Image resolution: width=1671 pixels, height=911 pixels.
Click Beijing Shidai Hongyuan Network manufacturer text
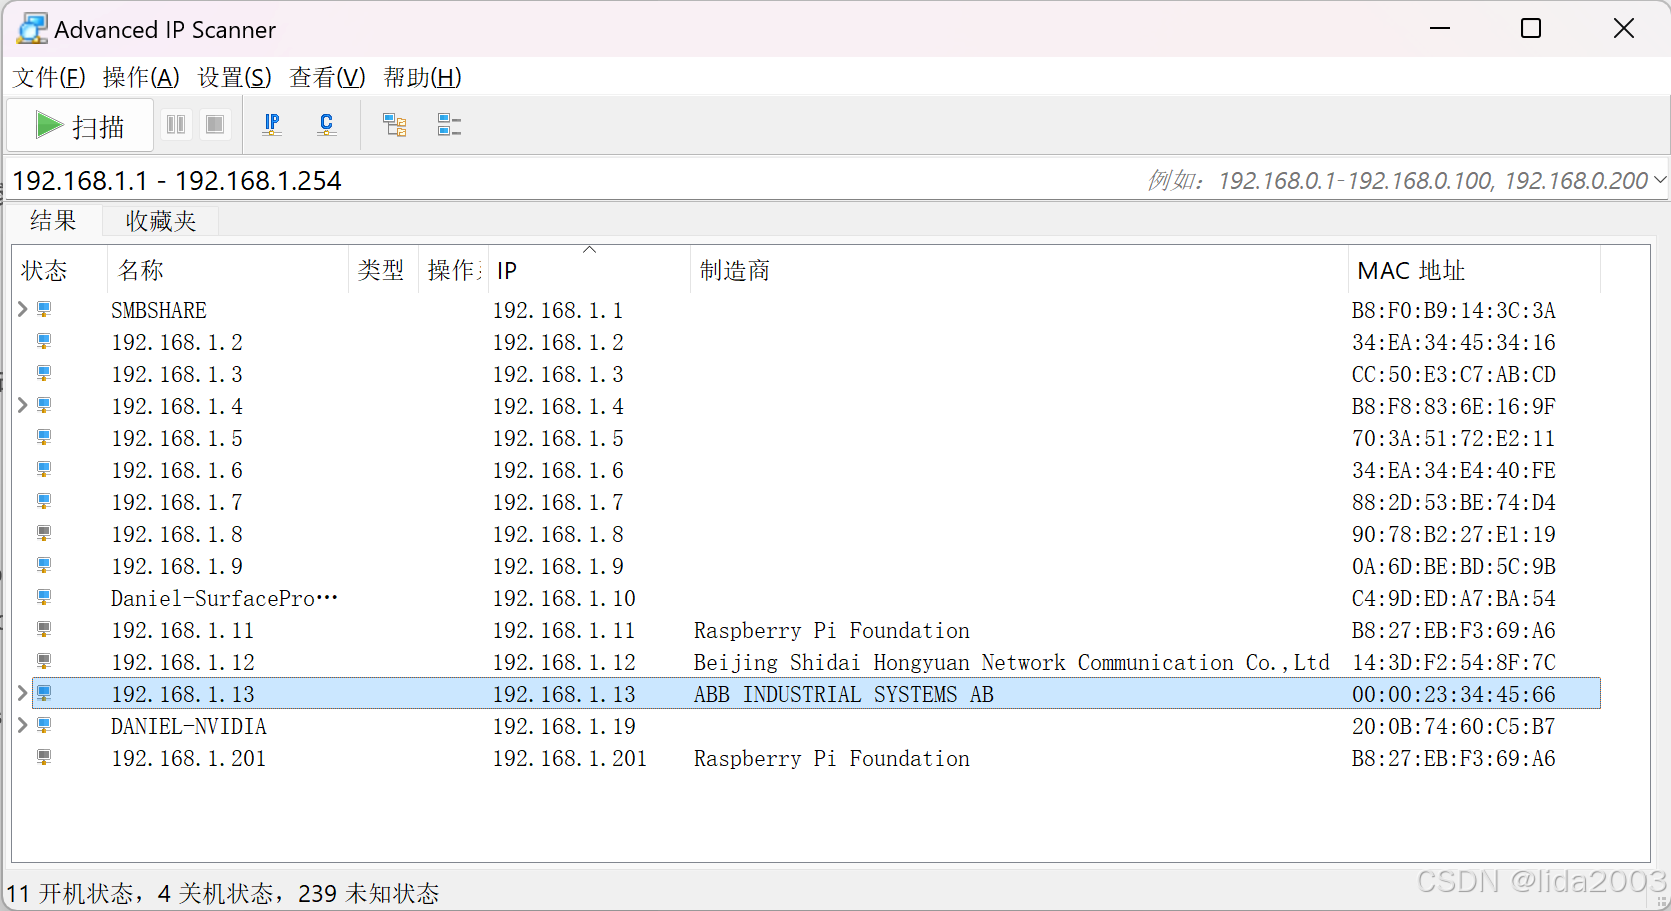1012,662
